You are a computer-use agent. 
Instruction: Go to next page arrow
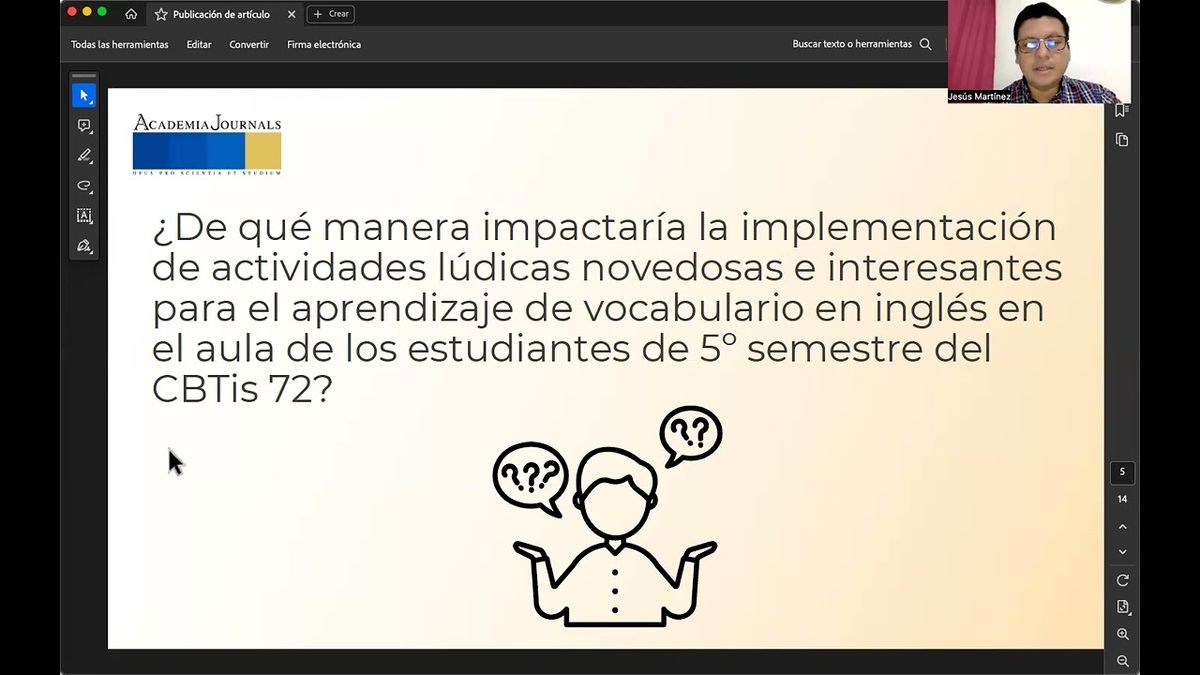[1122, 552]
